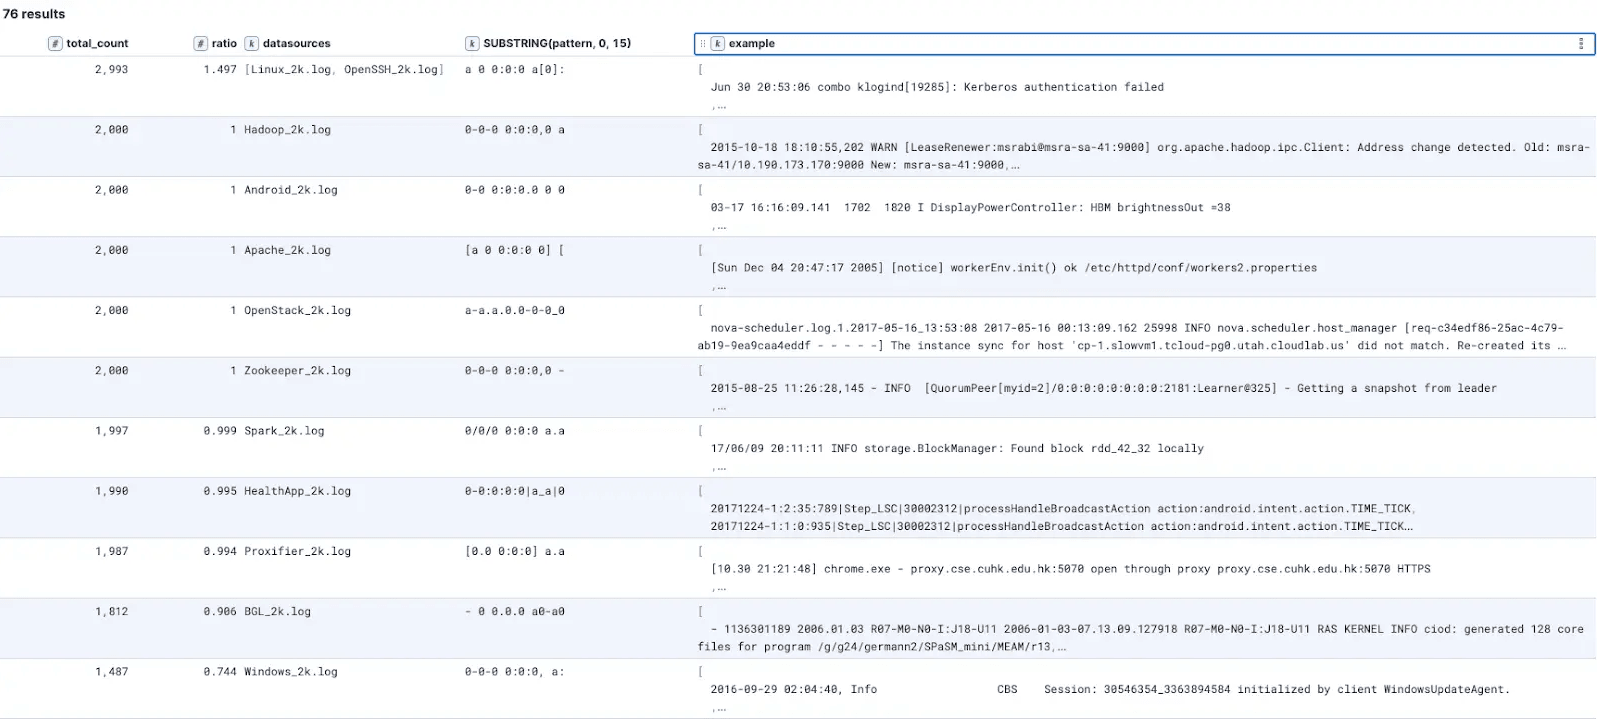Image resolution: width=1597 pixels, height=719 pixels.
Task: Click the keyword icon in the example header
Action: [x=717, y=44]
